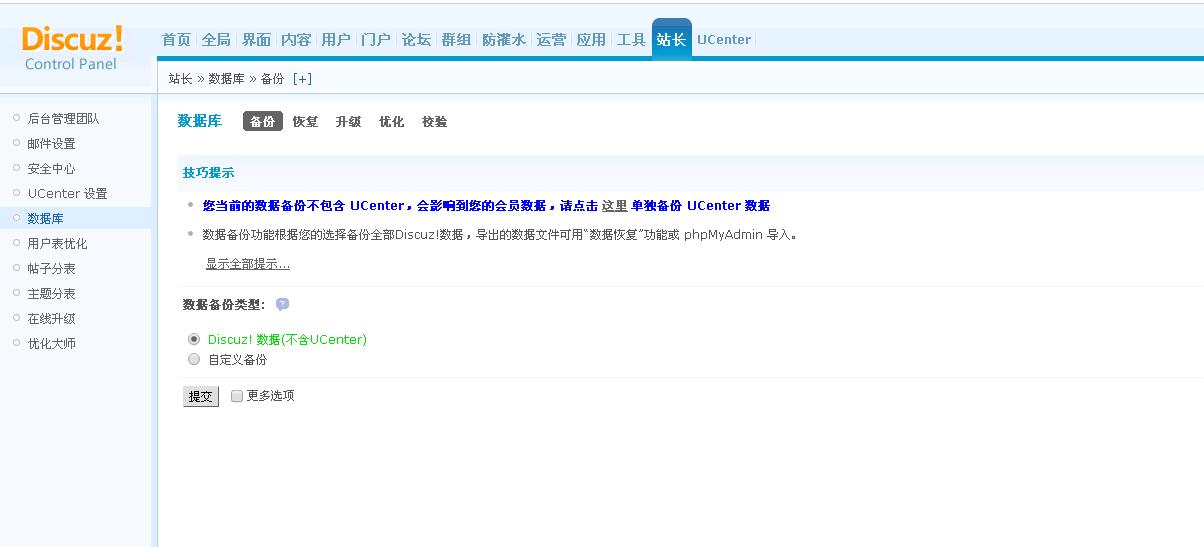Open 后台管理团队 in the sidebar
The height and width of the screenshot is (547, 1204).
click(x=63, y=118)
